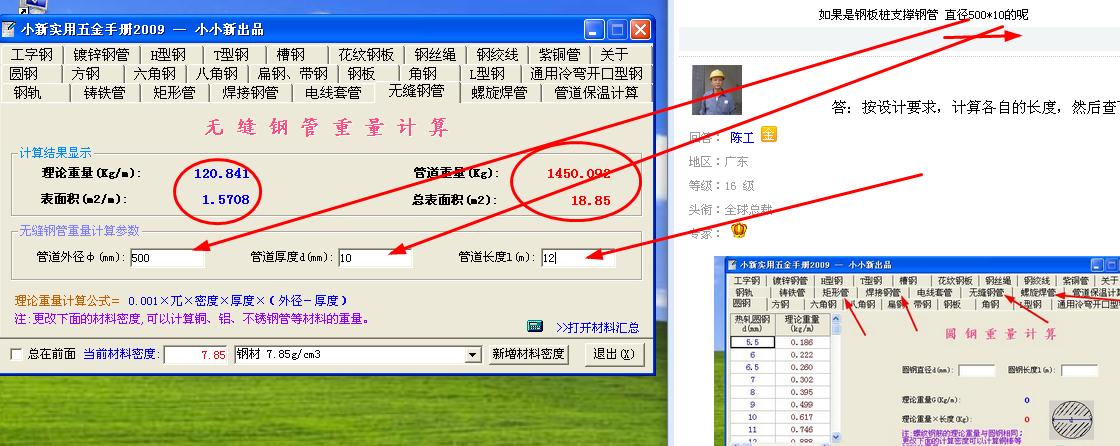Open the 镀锌钢管 tab in the large window
The width and height of the screenshot is (1120, 446).
101,55
